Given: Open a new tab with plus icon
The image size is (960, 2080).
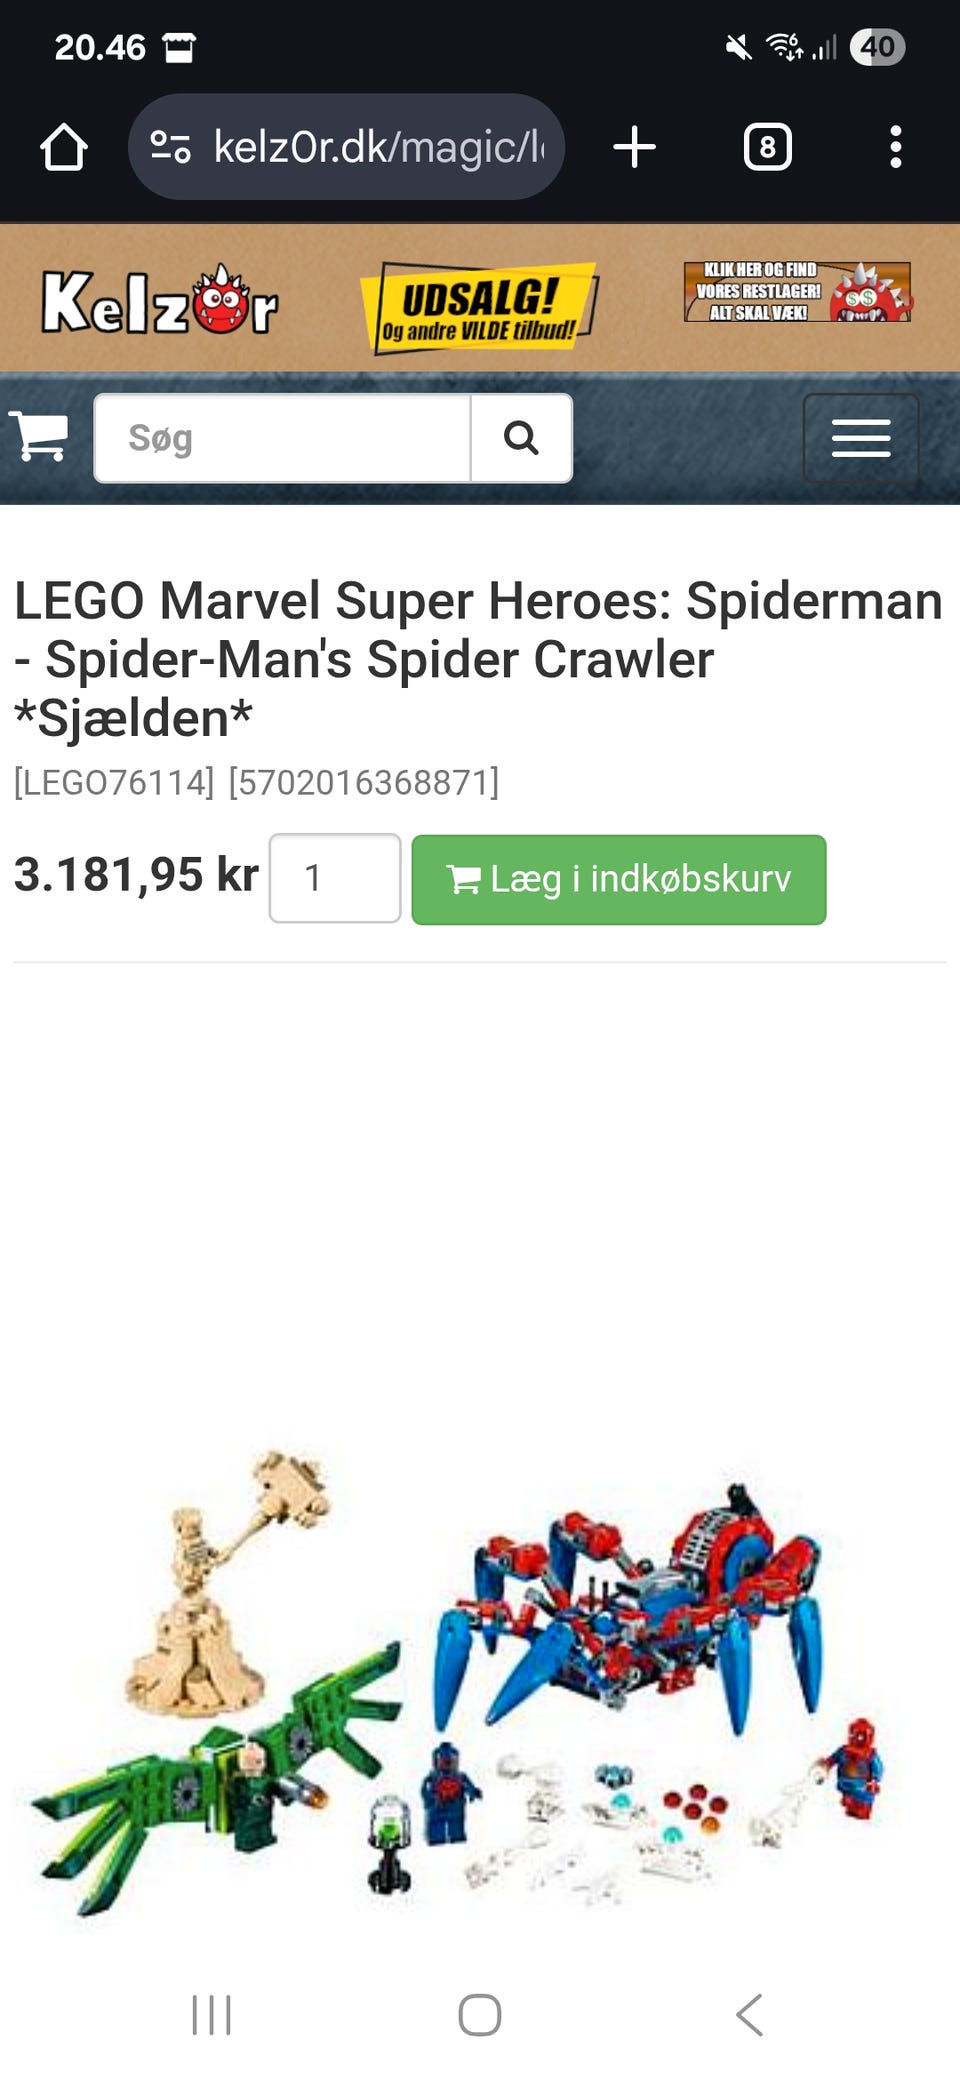Looking at the screenshot, I should pyautogui.click(x=634, y=147).
